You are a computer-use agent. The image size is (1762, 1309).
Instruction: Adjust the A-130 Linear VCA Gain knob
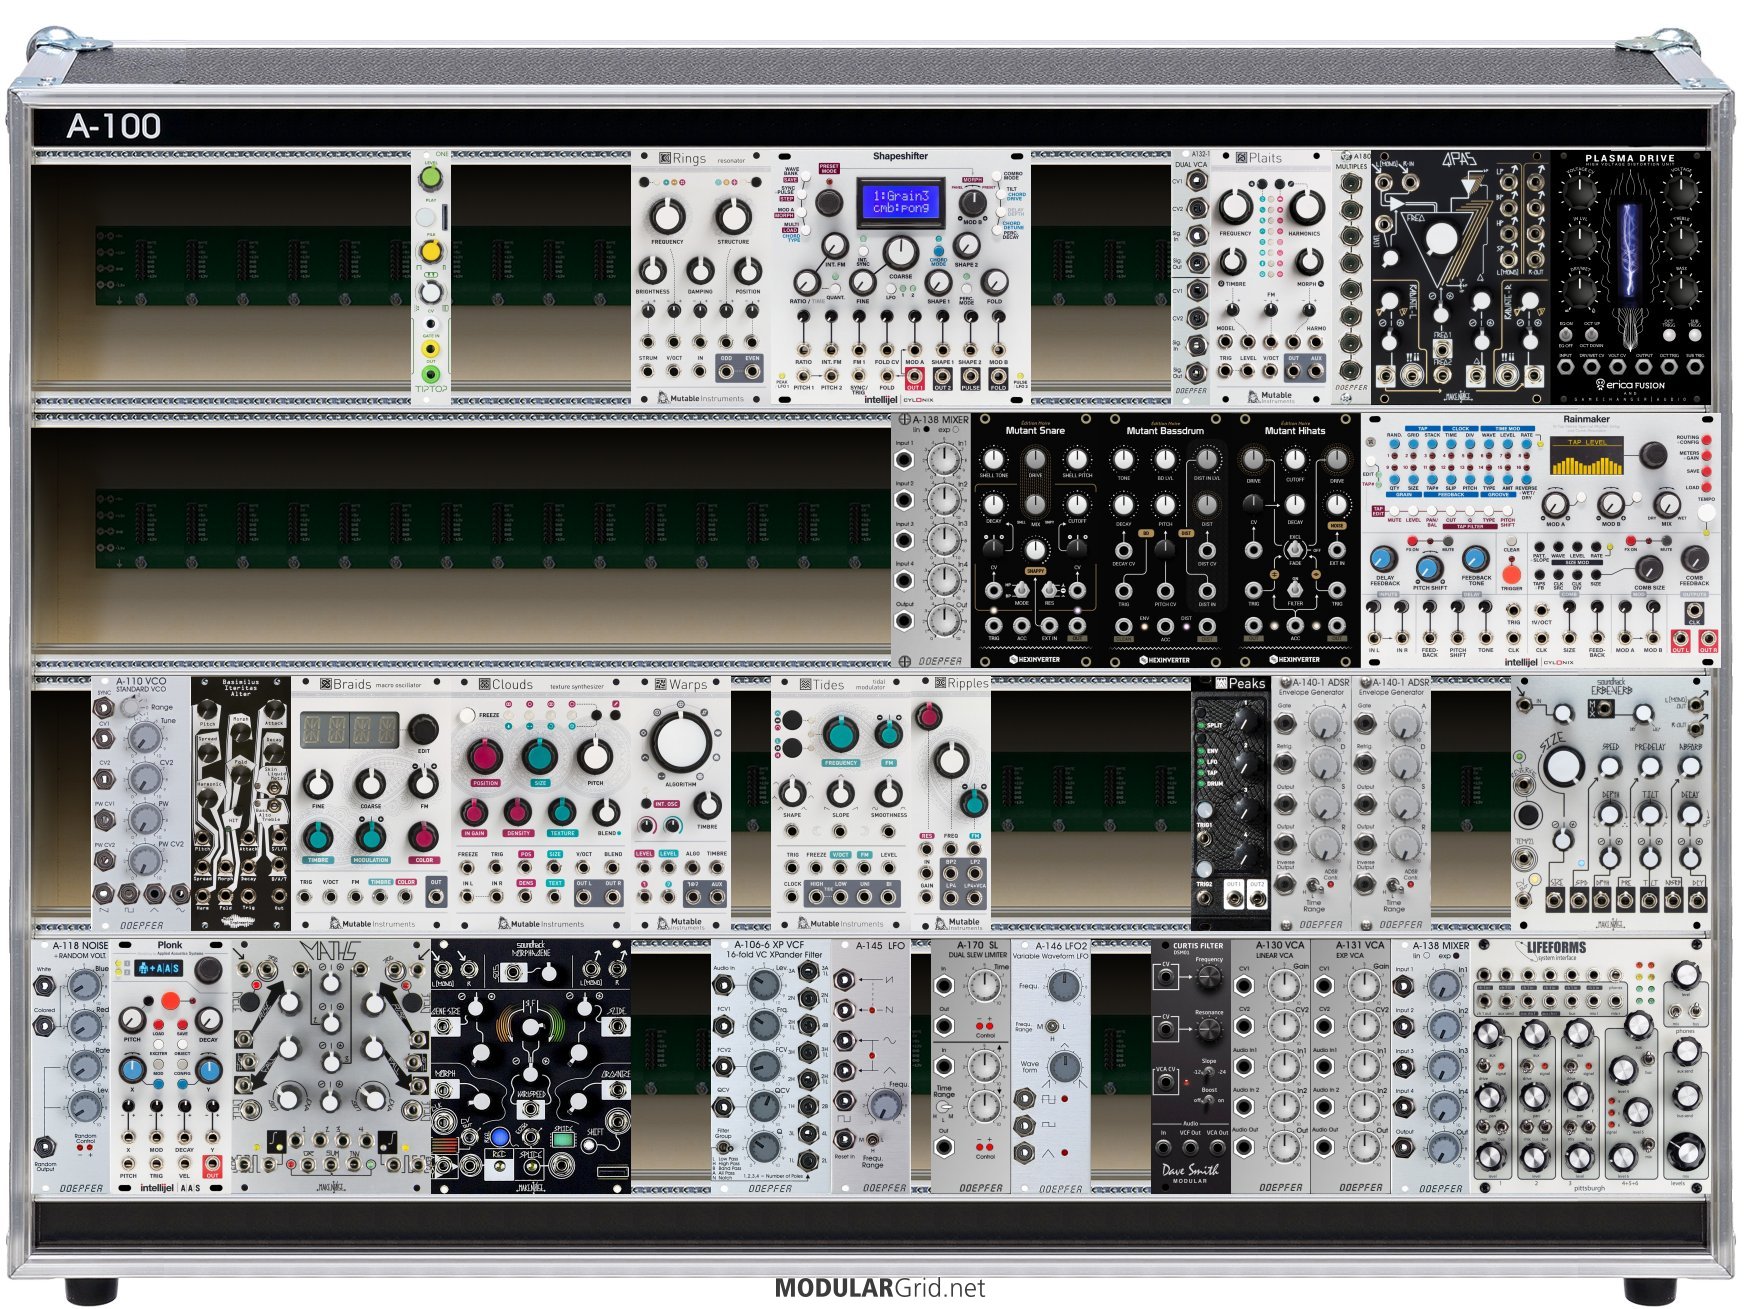coord(1283,985)
